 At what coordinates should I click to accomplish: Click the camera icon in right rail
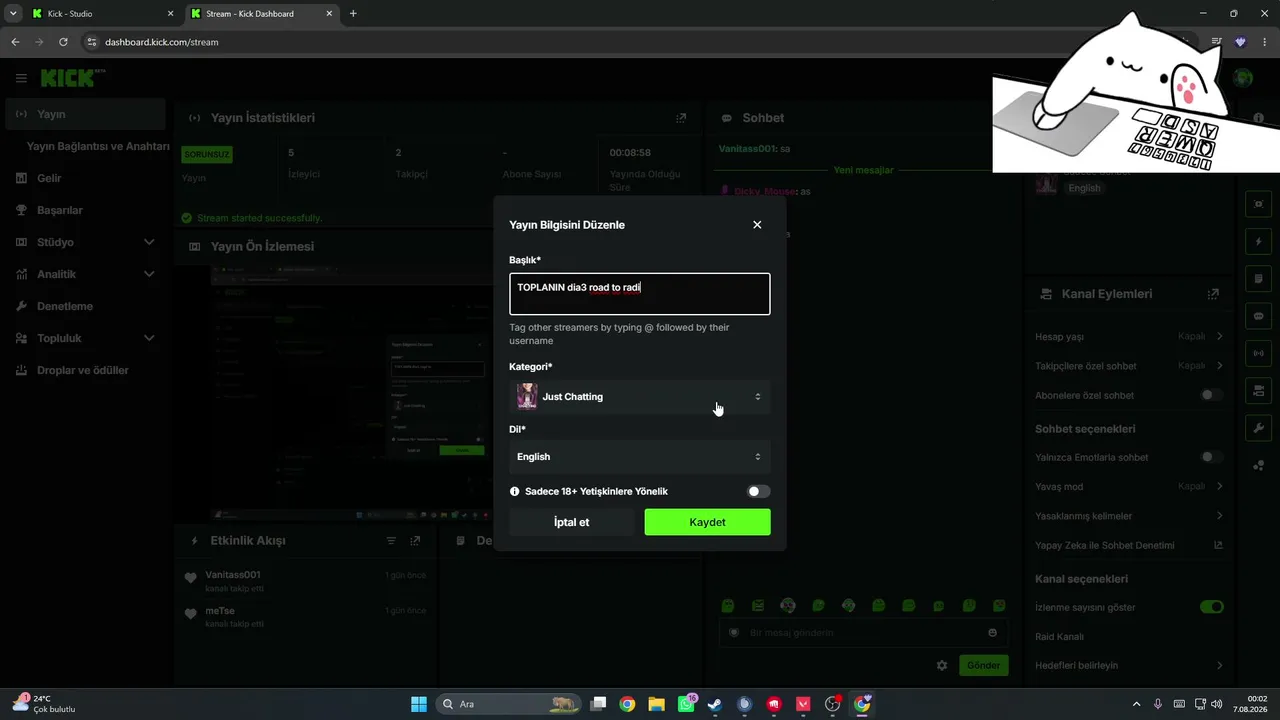[x=1258, y=390]
